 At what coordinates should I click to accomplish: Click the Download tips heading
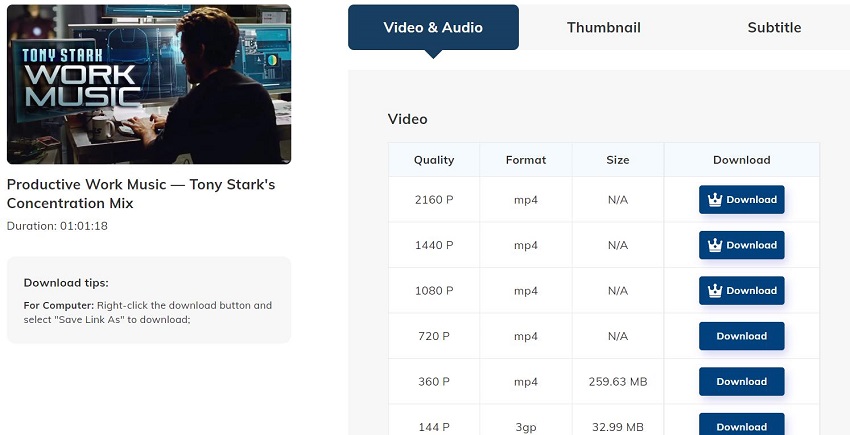click(x=66, y=283)
